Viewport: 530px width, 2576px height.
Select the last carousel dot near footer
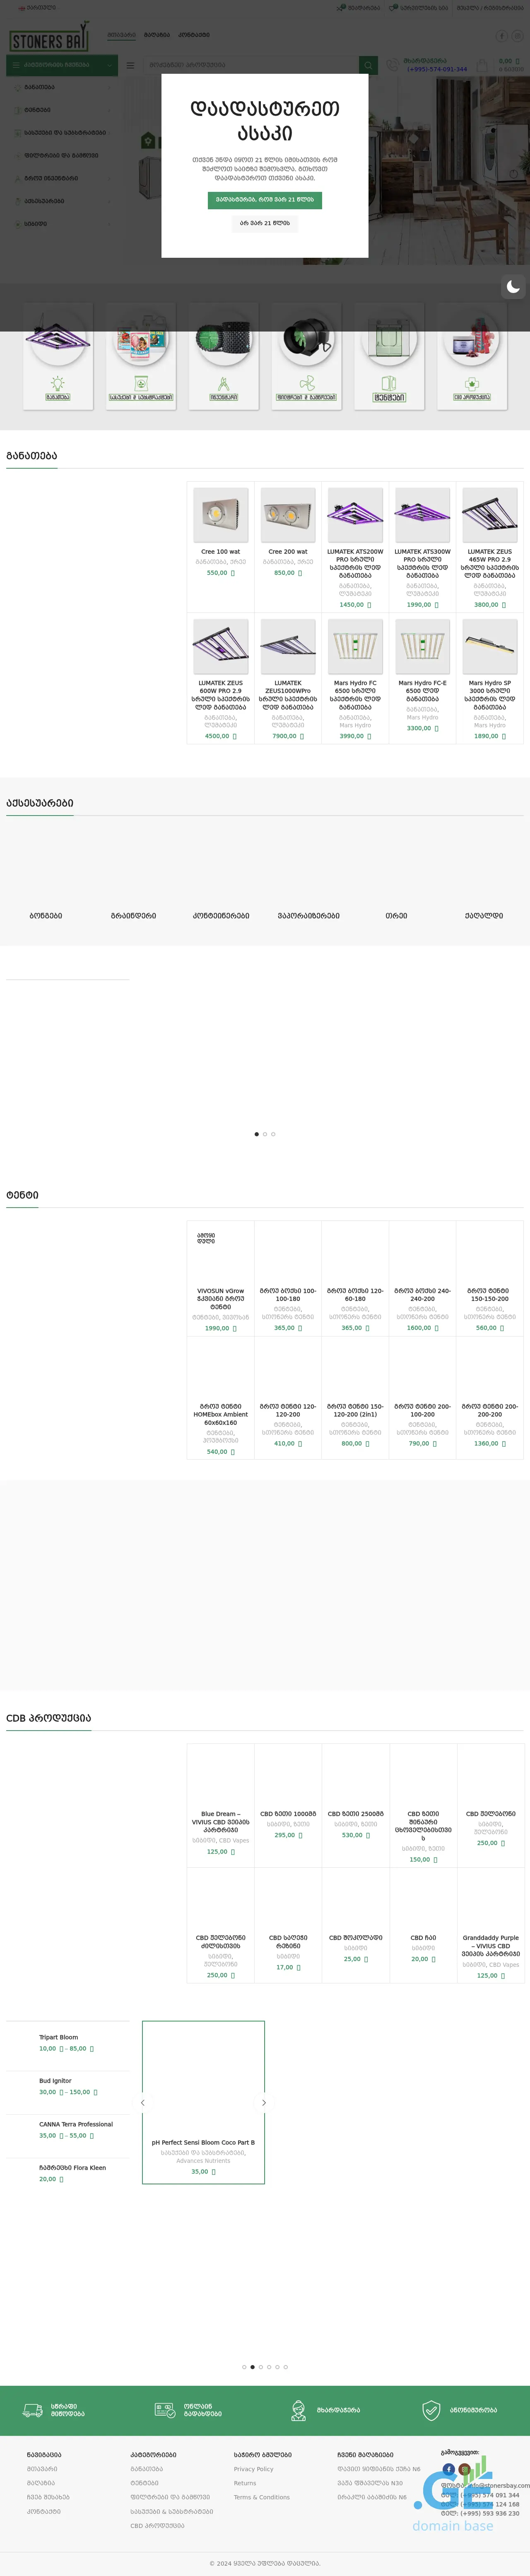pos(286,2367)
